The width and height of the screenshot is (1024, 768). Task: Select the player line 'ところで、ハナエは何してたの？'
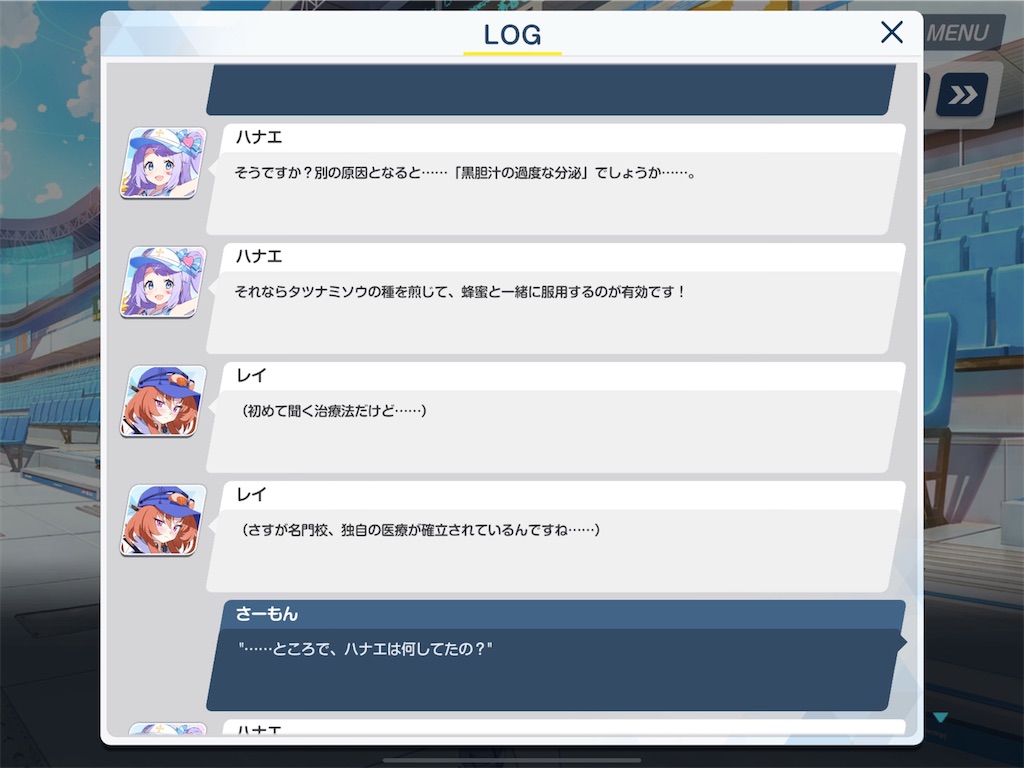coord(556,656)
